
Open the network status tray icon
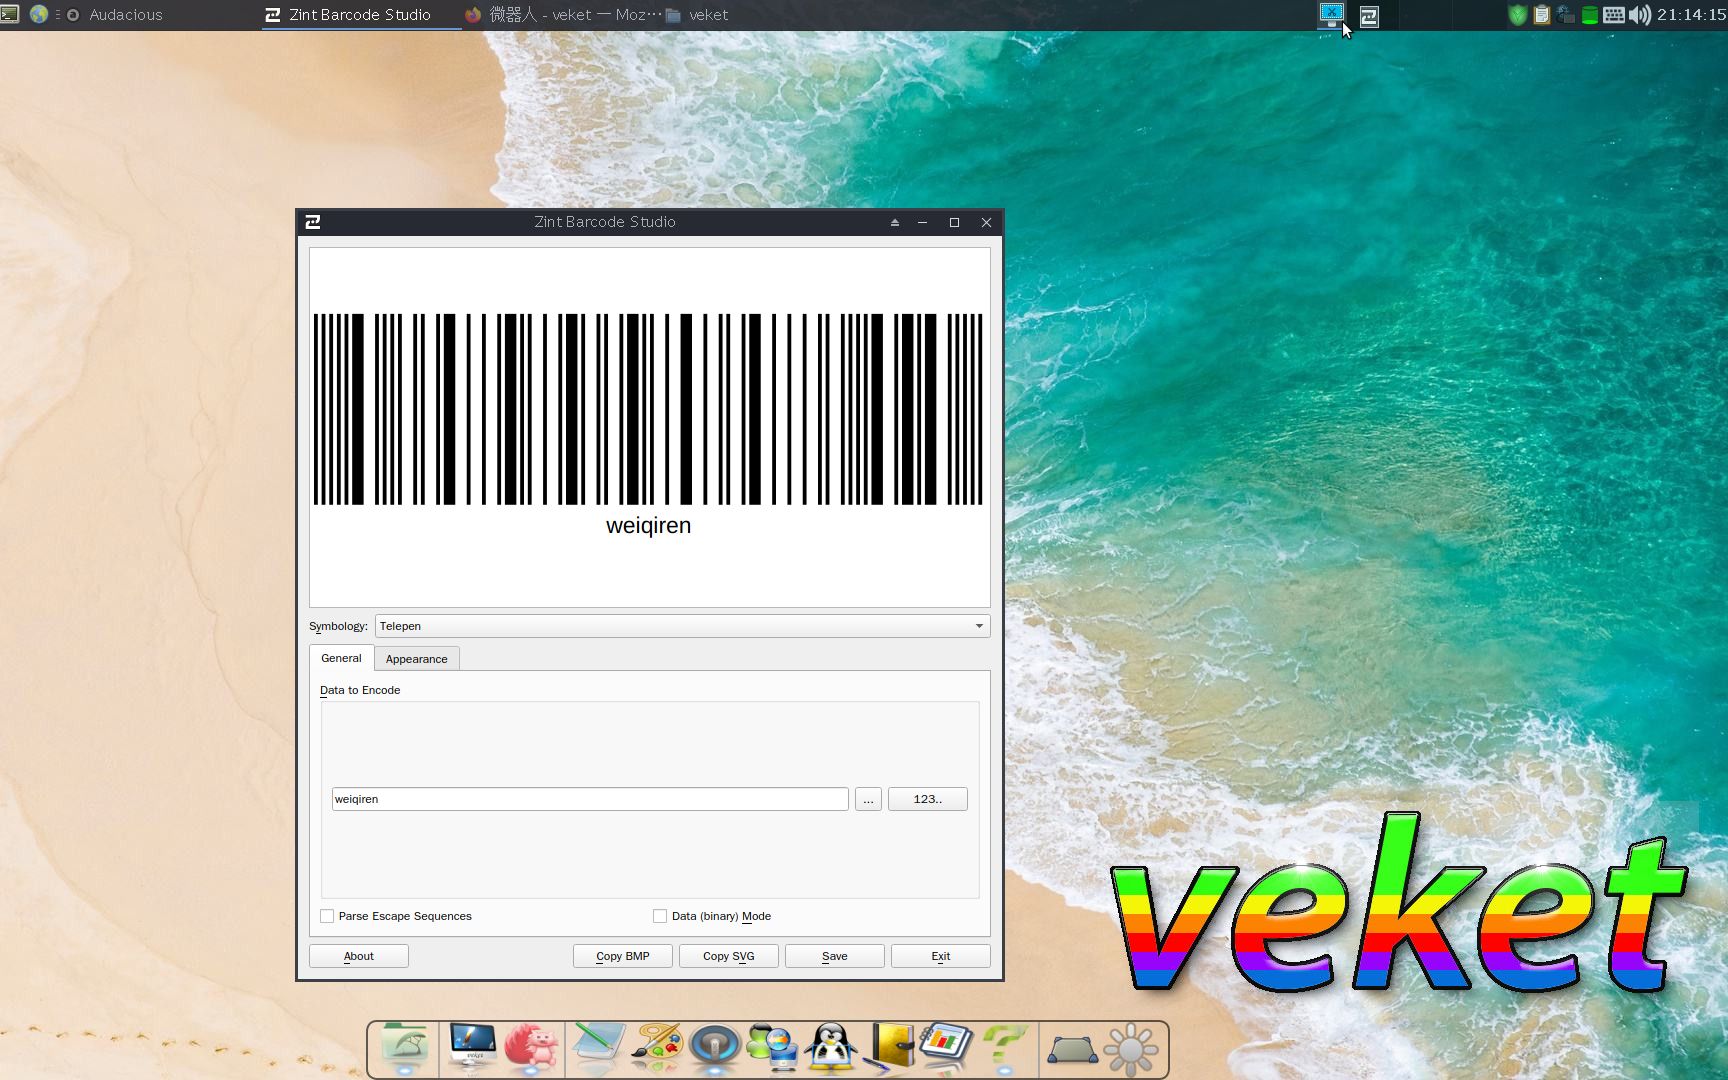pyautogui.click(x=1565, y=15)
